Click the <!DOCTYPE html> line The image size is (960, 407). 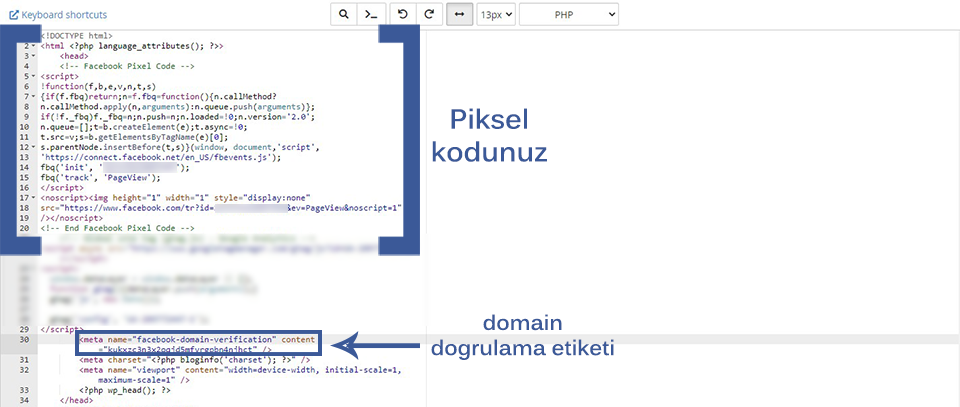pos(77,36)
